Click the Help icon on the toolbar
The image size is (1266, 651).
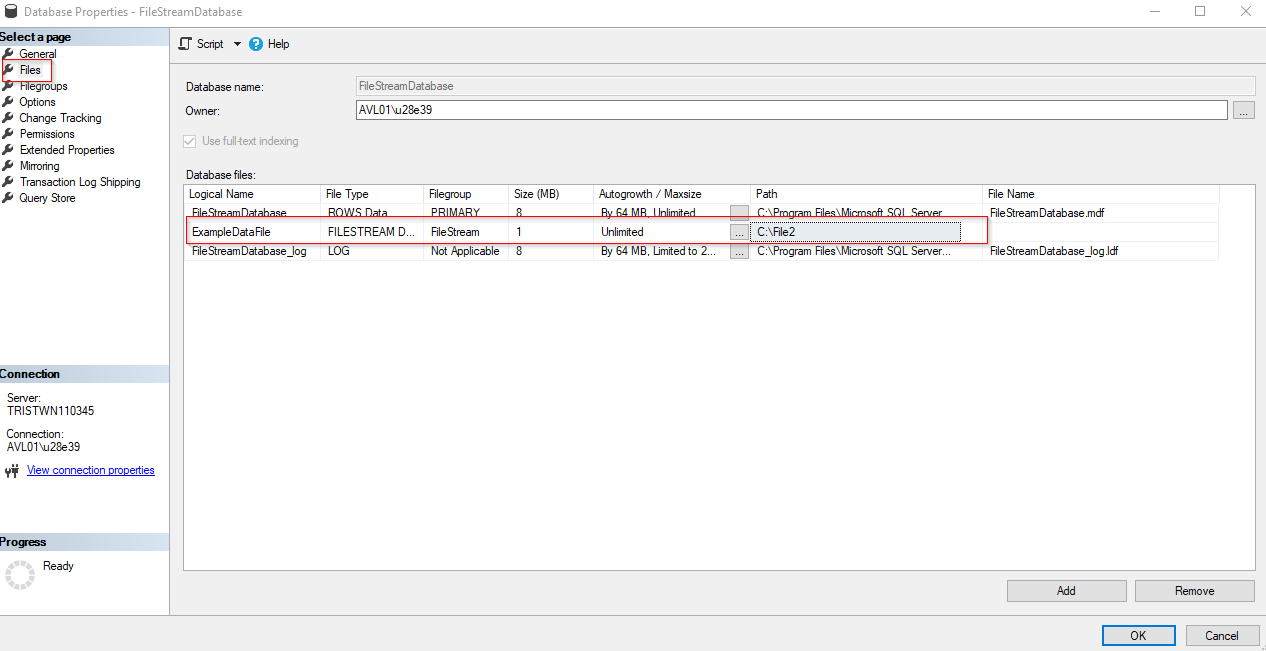pyautogui.click(x=257, y=44)
